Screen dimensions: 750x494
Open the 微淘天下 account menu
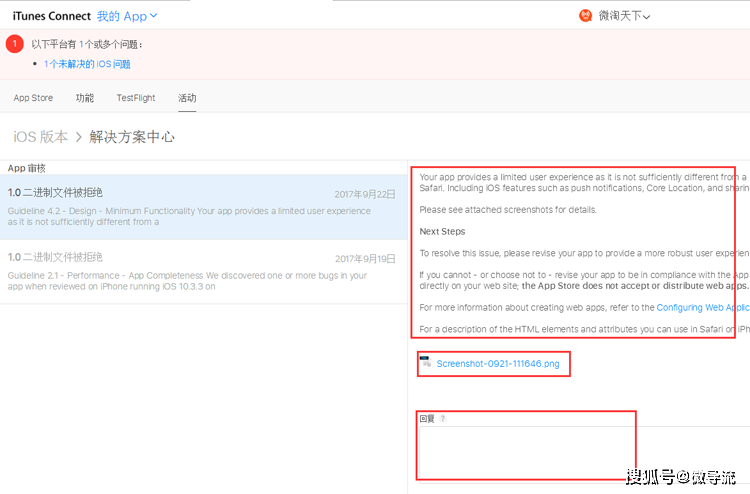click(624, 16)
